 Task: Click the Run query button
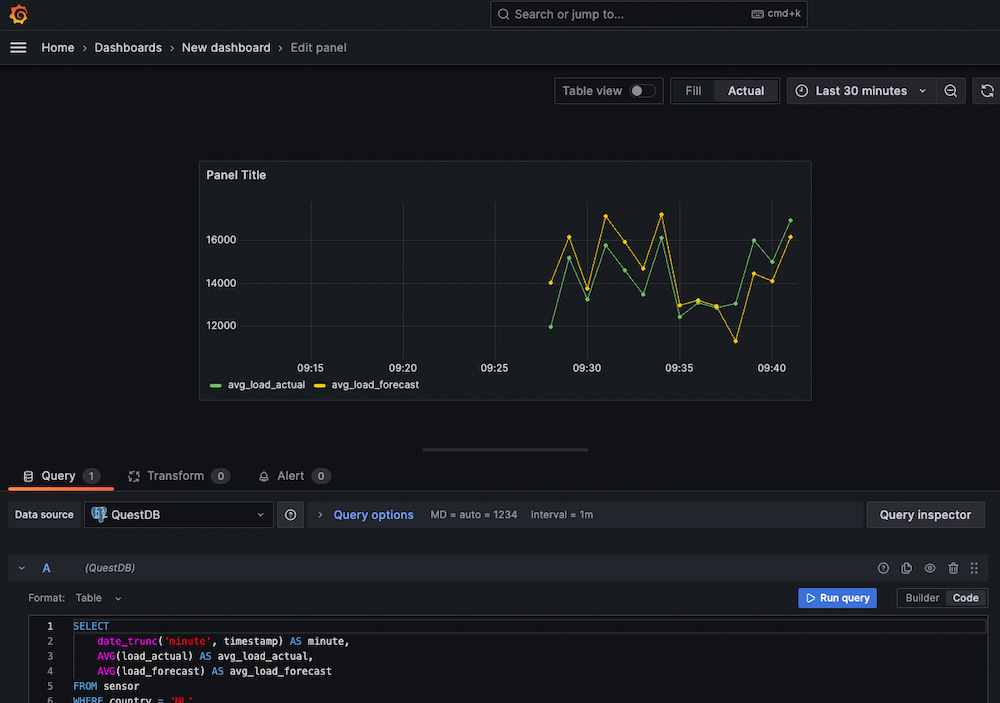(837, 598)
